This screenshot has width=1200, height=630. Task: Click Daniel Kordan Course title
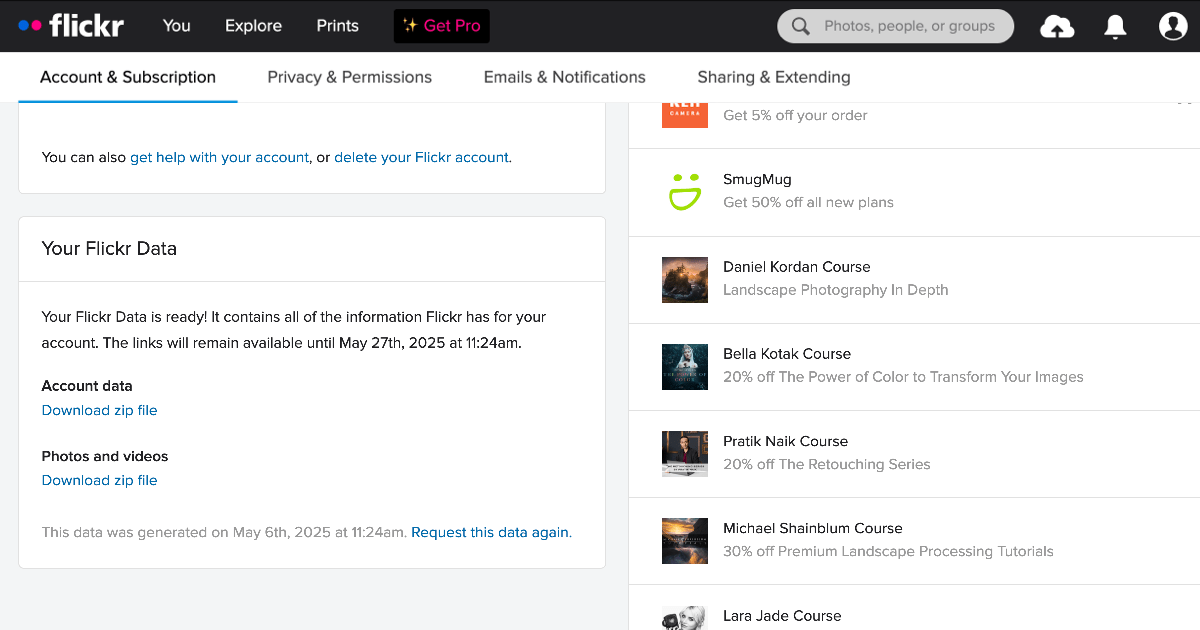tap(797, 267)
